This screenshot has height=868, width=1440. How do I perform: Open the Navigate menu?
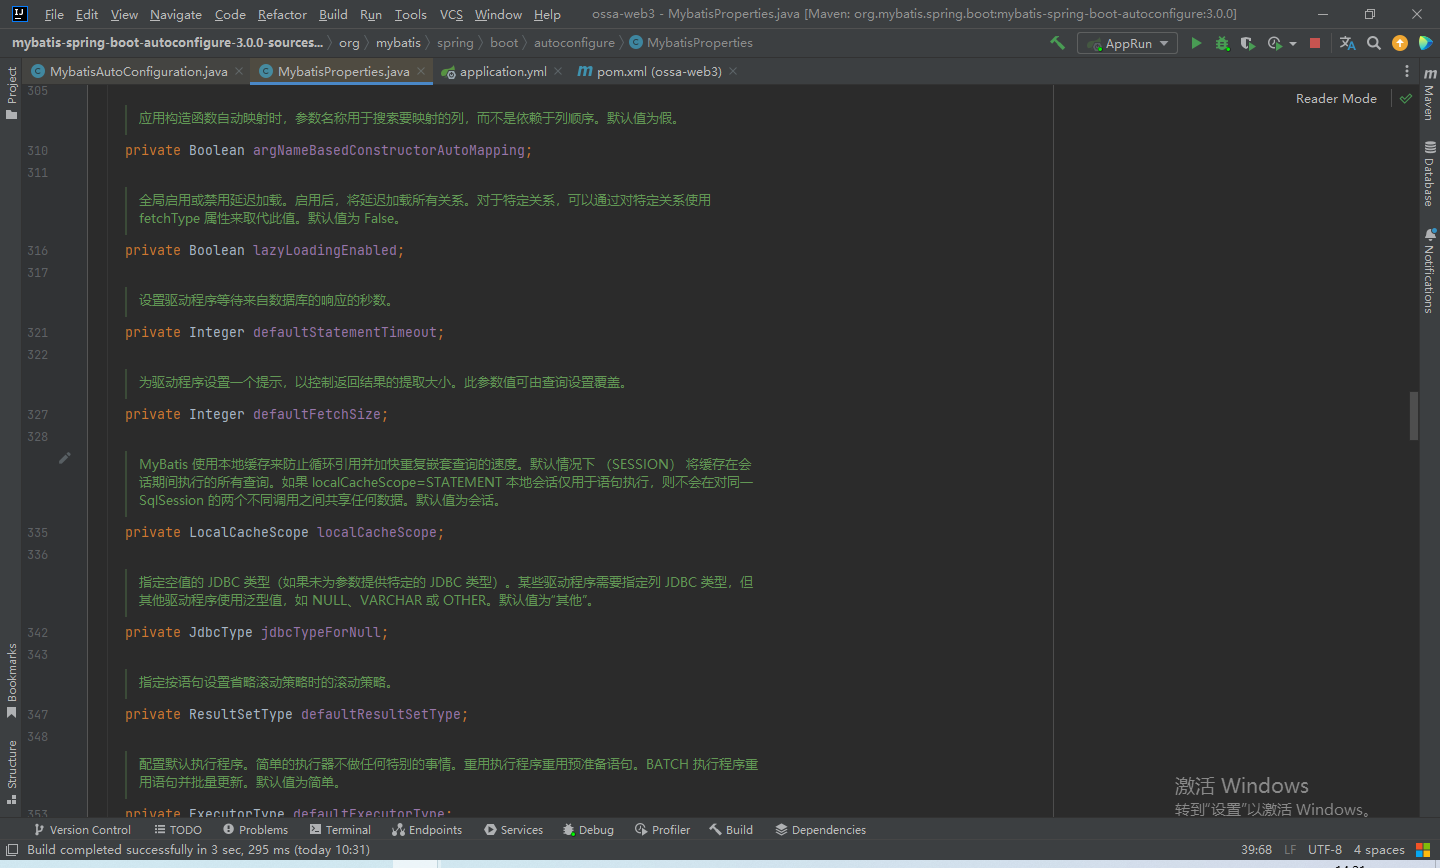click(x=176, y=14)
